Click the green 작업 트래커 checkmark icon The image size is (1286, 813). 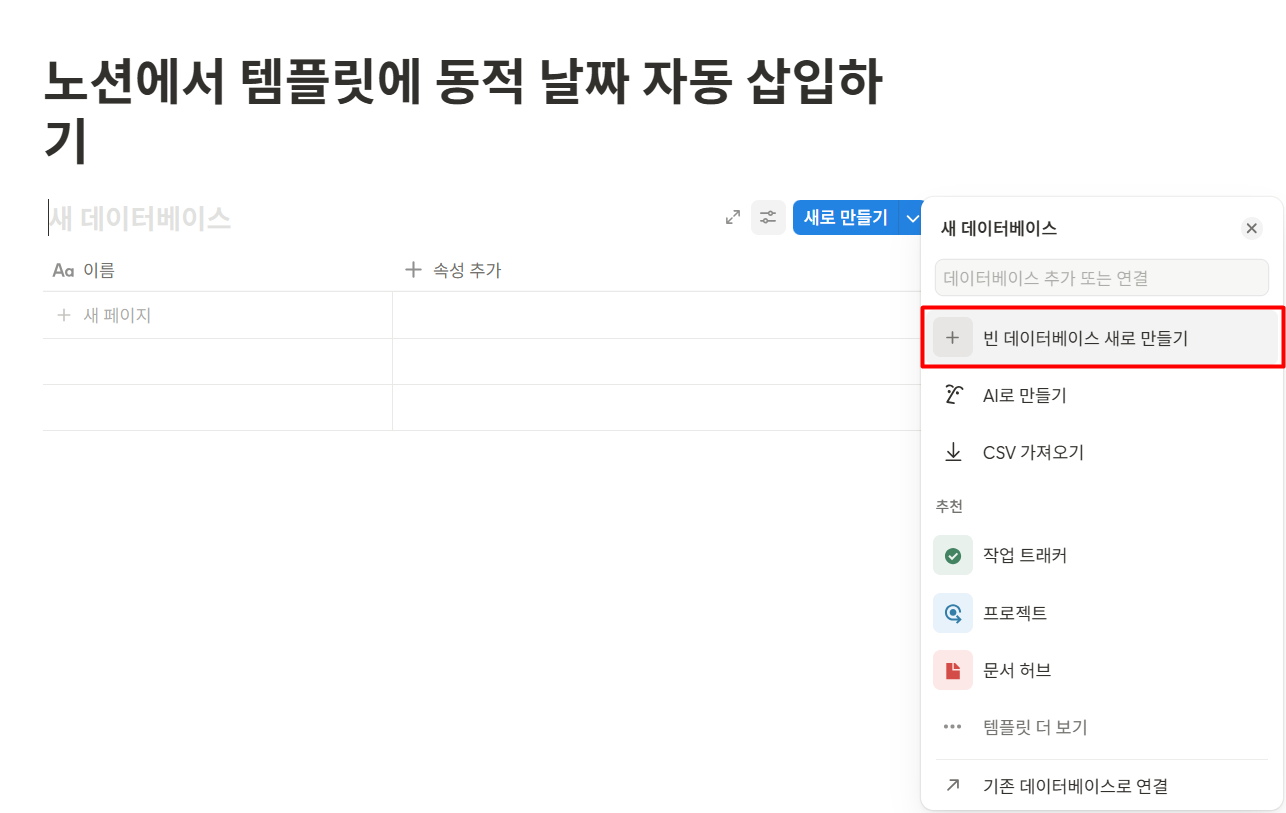click(x=953, y=555)
